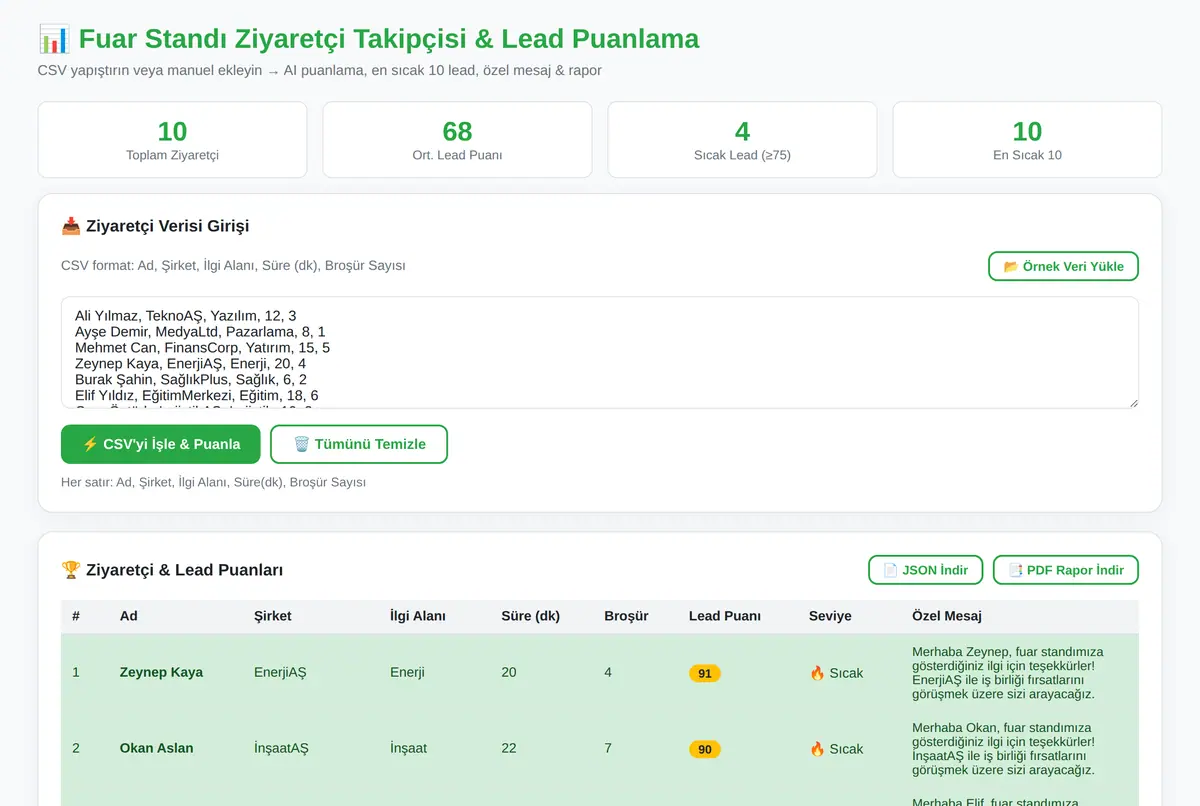The height and width of the screenshot is (806, 1200).
Task: Click inside the CSV visitor data textarea
Action: (600, 352)
